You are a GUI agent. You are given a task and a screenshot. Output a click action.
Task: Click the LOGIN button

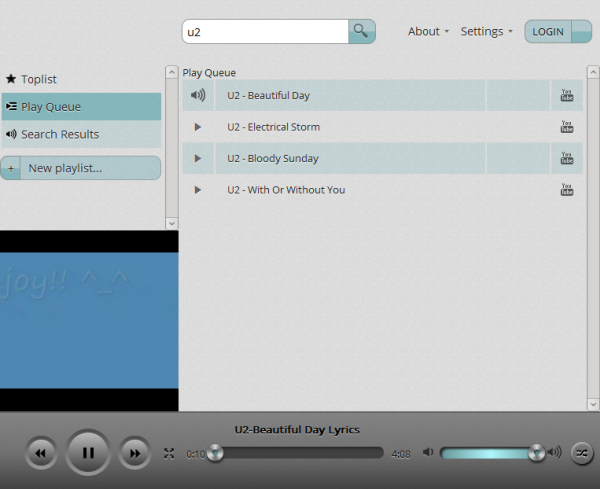click(x=548, y=31)
